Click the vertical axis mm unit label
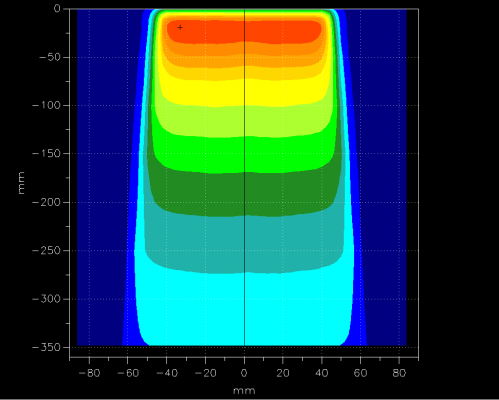The width and height of the screenshot is (499, 400). tap(21, 183)
